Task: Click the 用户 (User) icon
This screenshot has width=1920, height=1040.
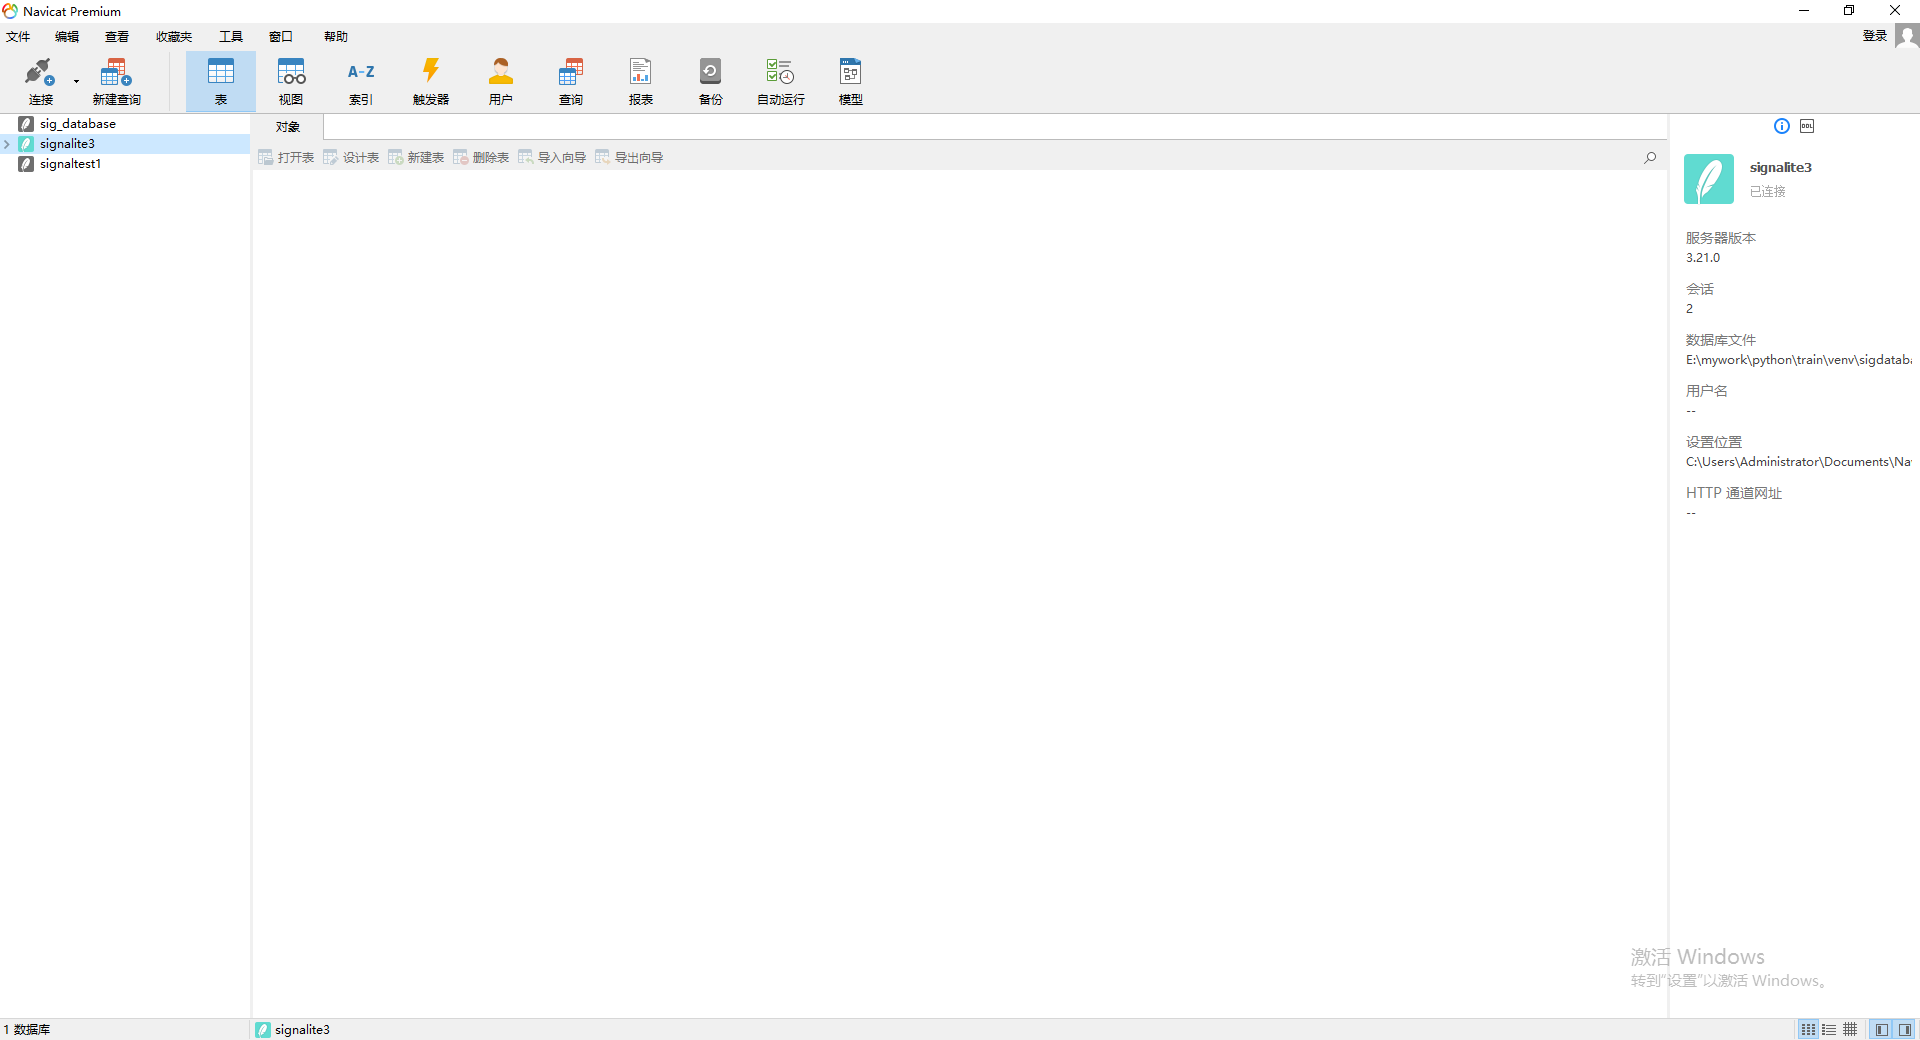Action: [x=501, y=81]
